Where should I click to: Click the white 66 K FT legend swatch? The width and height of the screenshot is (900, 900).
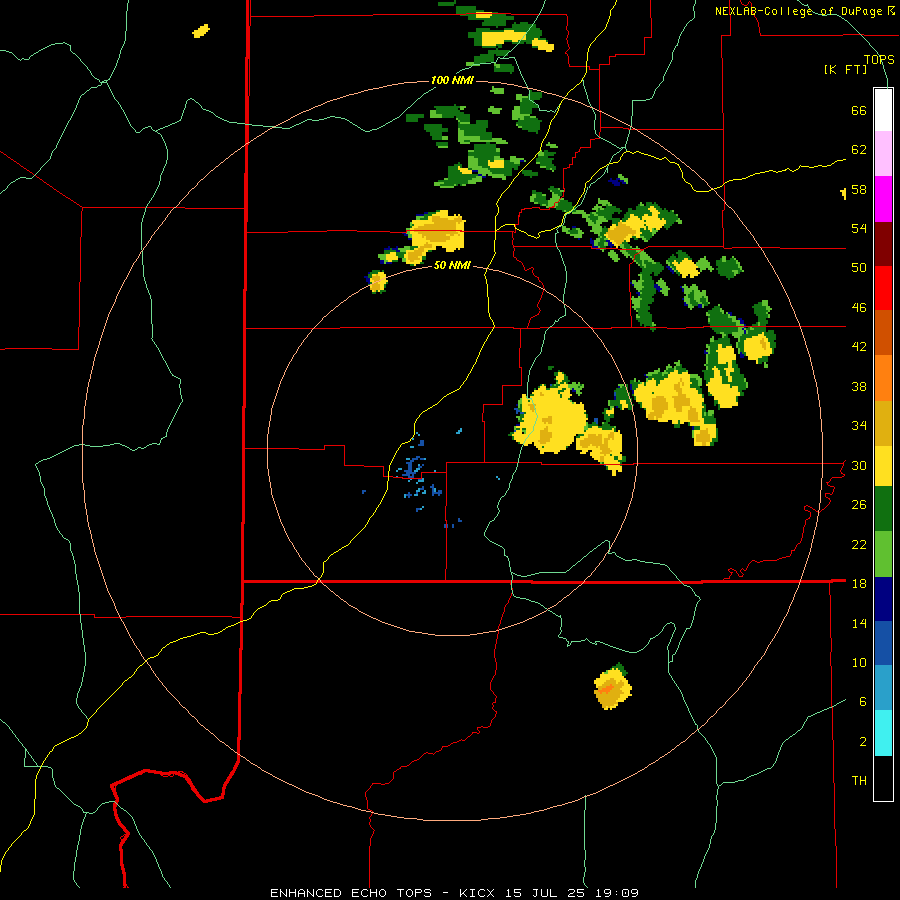tap(883, 110)
